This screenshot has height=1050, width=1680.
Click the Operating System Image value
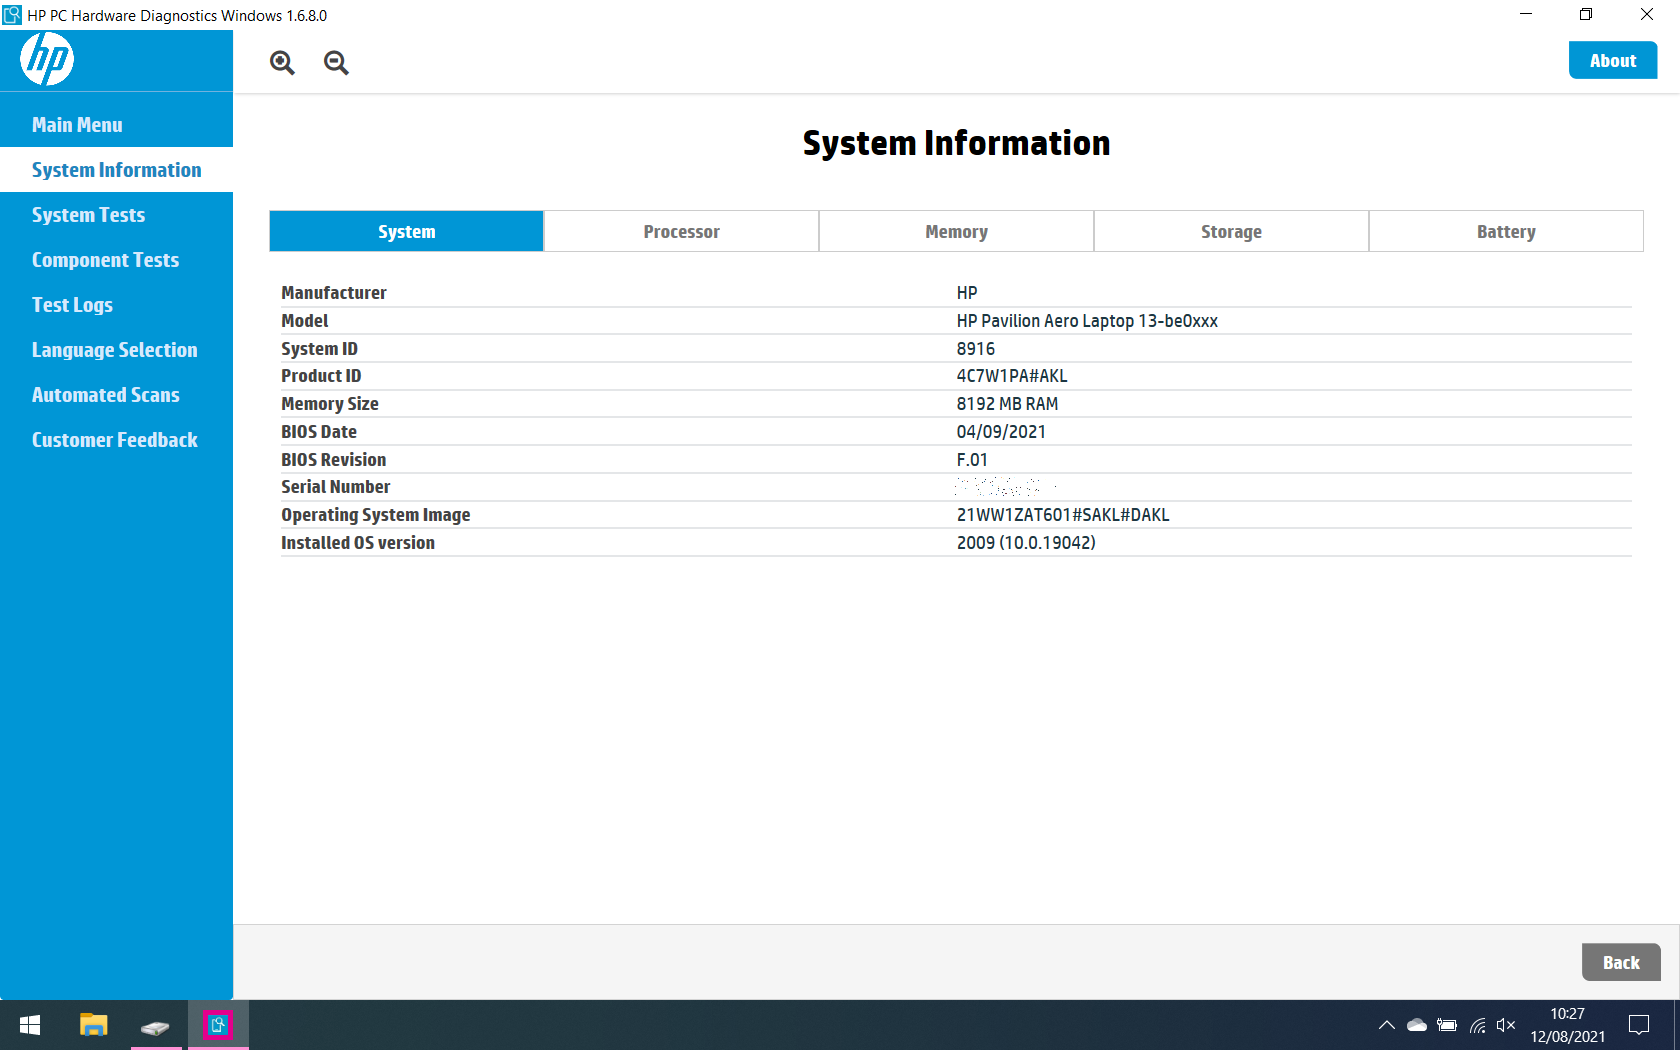click(x=1063, y=515)
